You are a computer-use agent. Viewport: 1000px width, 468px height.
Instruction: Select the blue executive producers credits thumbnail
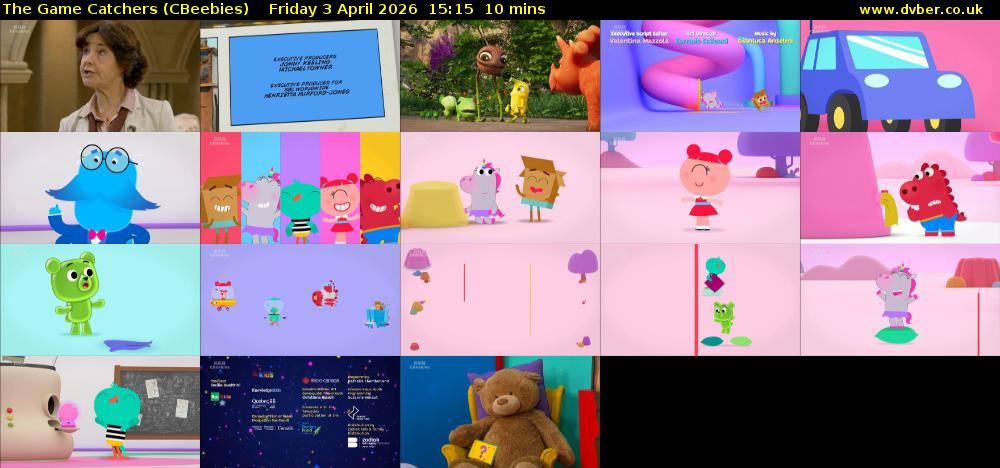[x=300, y=76]
